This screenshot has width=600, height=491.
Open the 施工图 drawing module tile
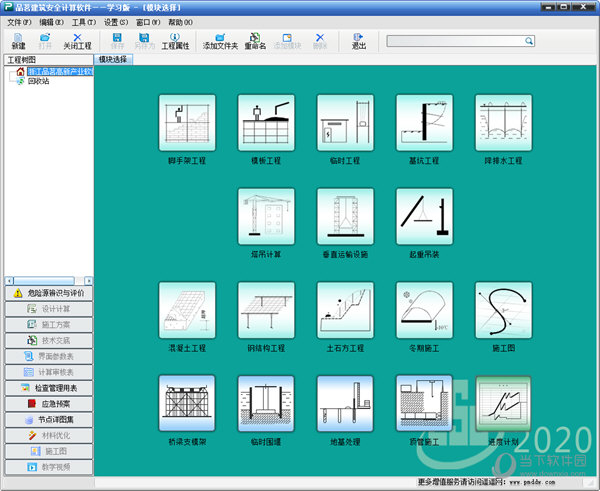503,310
